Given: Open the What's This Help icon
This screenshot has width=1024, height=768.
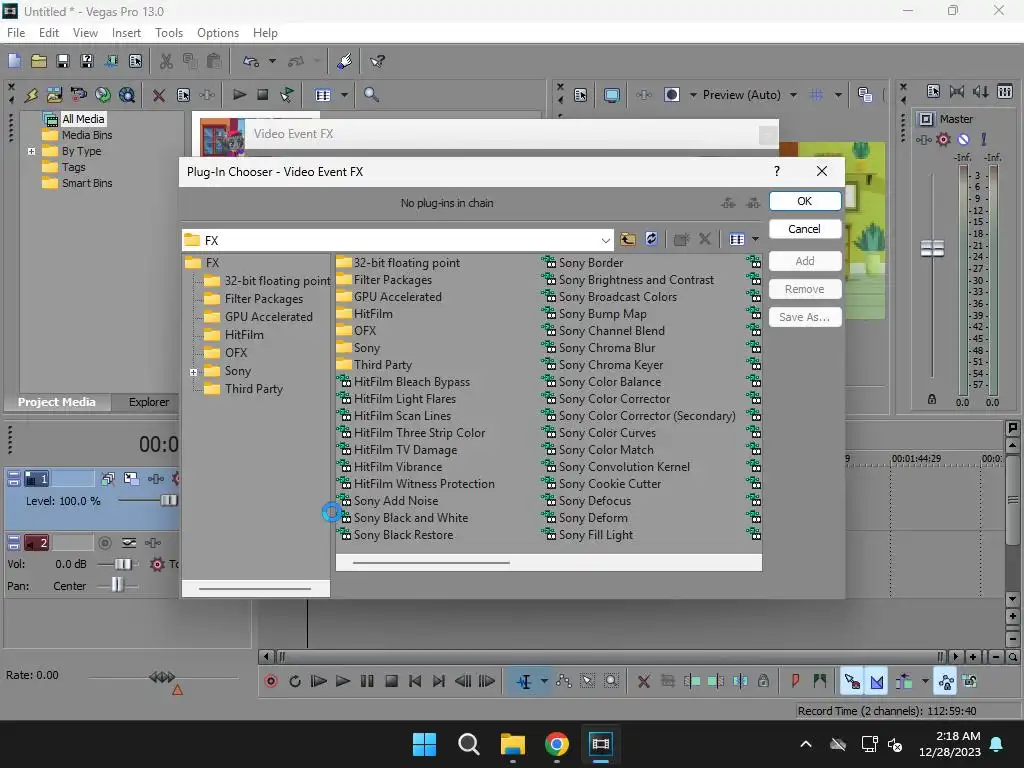Looking at the screenshot, I should point(377,61).
